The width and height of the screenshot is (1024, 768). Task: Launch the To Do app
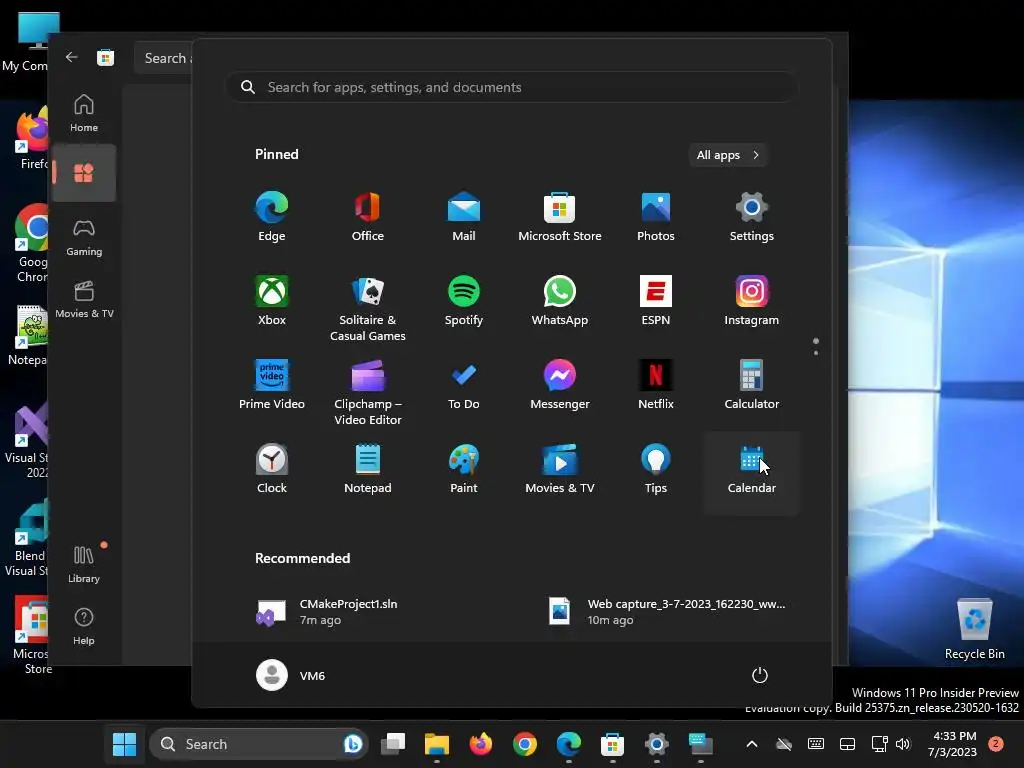coord(464,385)
